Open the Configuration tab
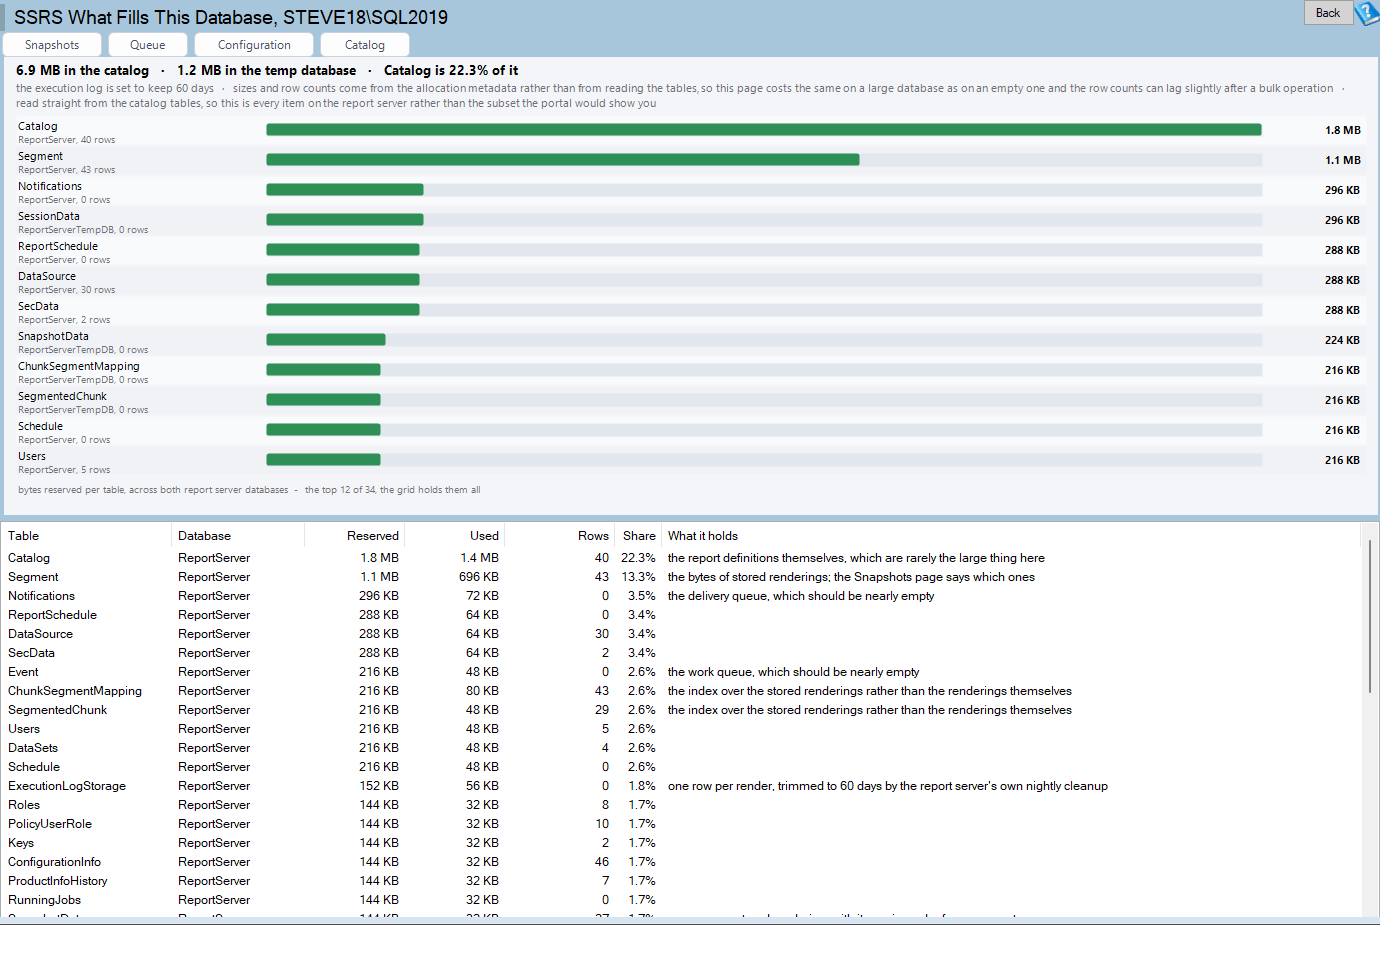This screenshot has height=976, width=1380. (x=254, y=45)
